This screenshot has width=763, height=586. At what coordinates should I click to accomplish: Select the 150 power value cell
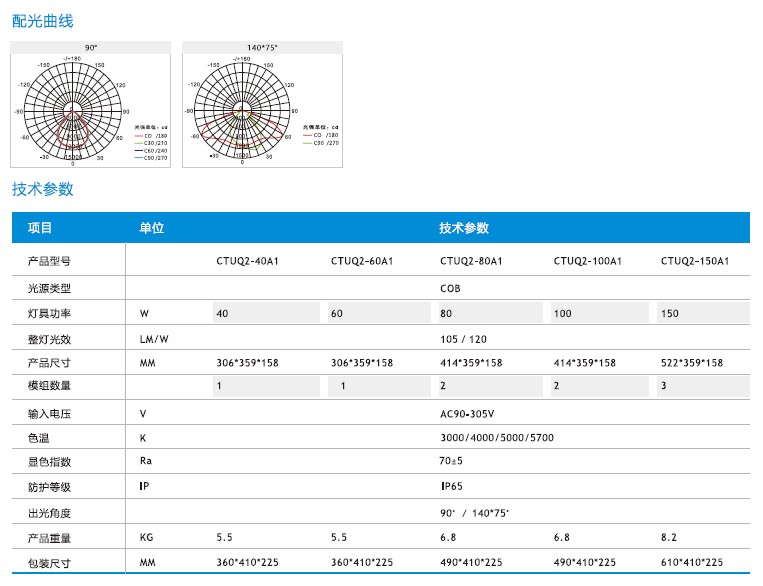pyautogui.click(x=703, y=313)
